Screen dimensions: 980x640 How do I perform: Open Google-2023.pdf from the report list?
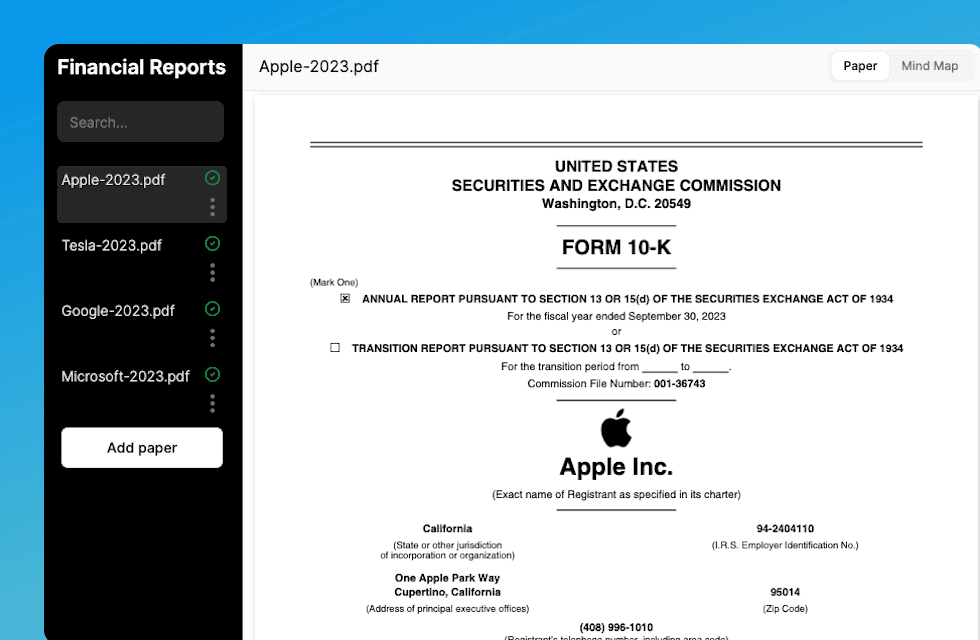tap(118, 311)
